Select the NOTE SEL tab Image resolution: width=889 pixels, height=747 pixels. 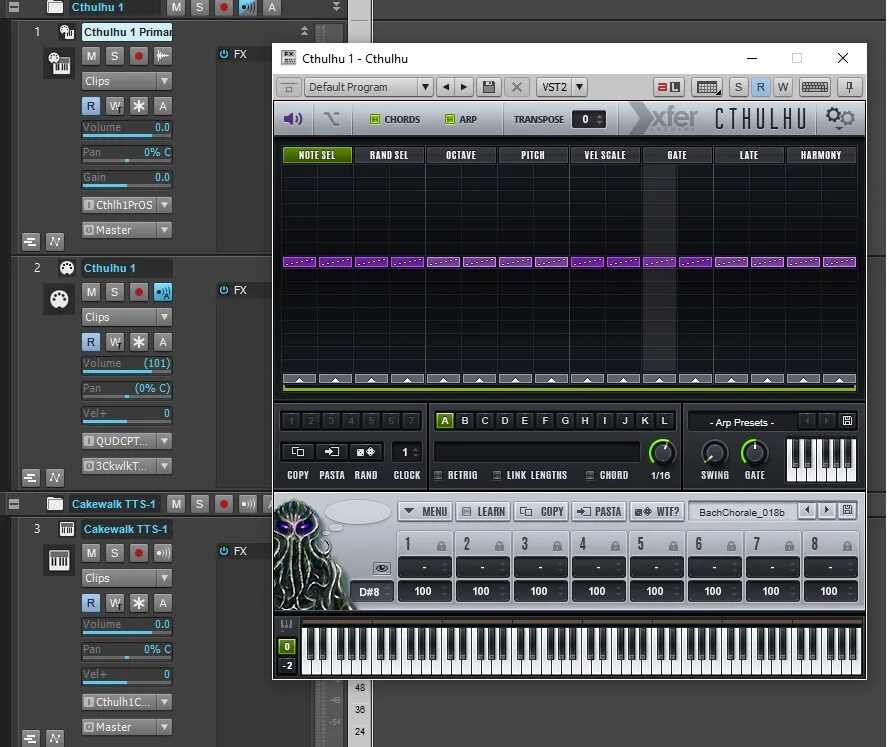(x=317, y=155)
